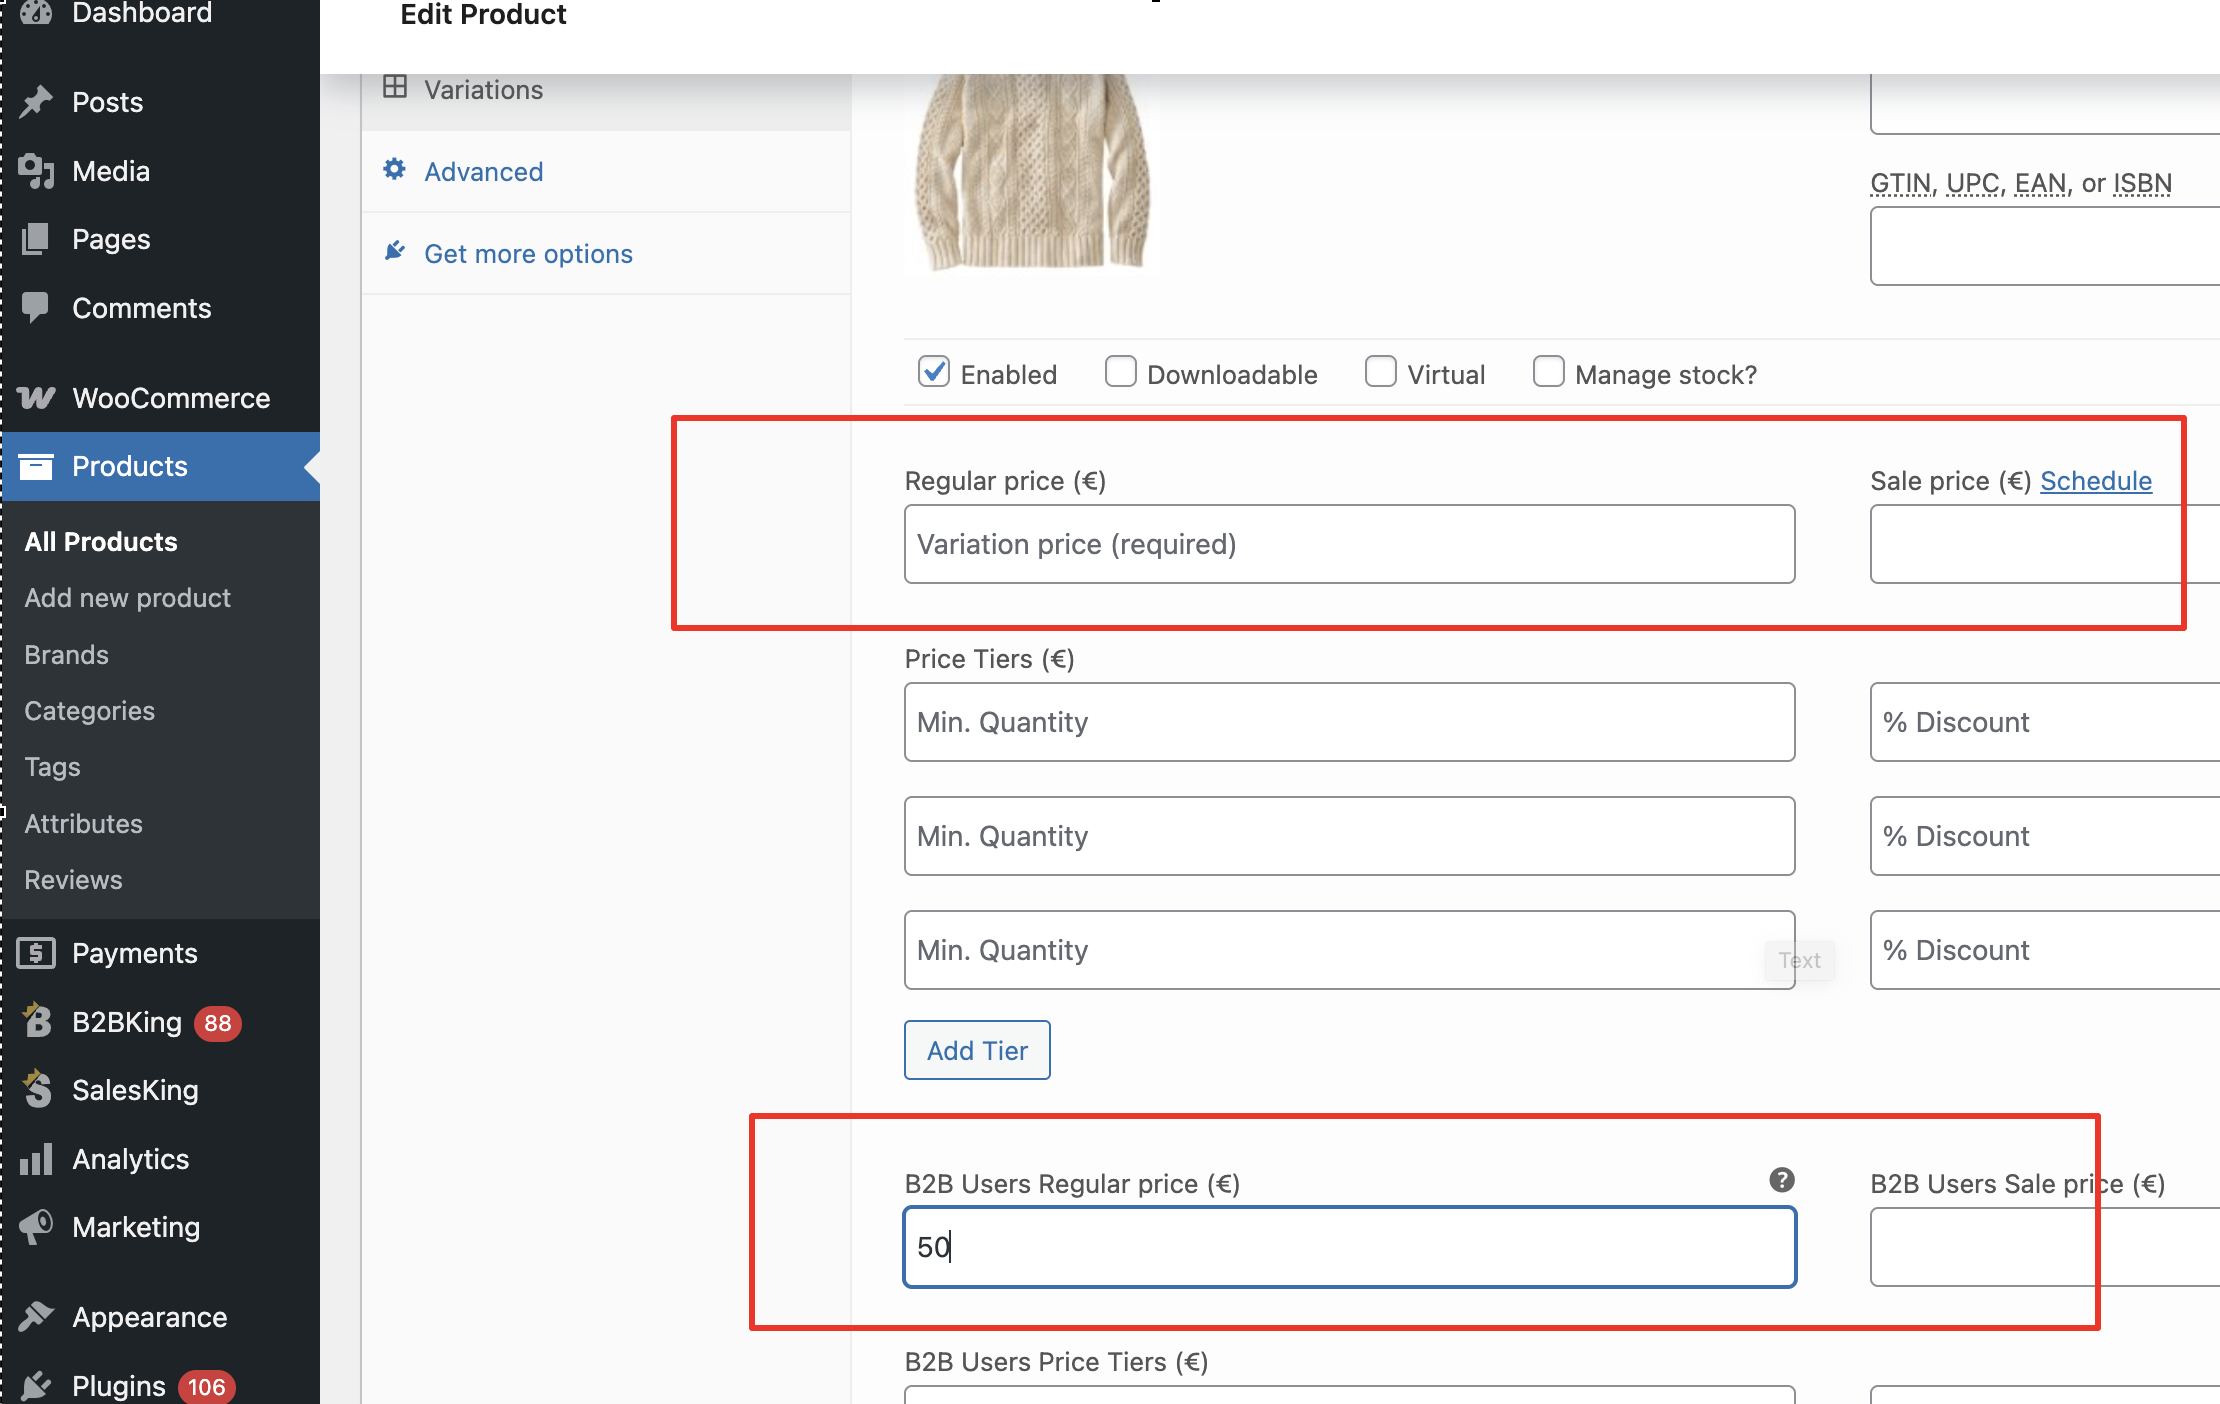Click the Variations grid icon
This screenshot has width=2220, height=1404.
coord(395,87)
